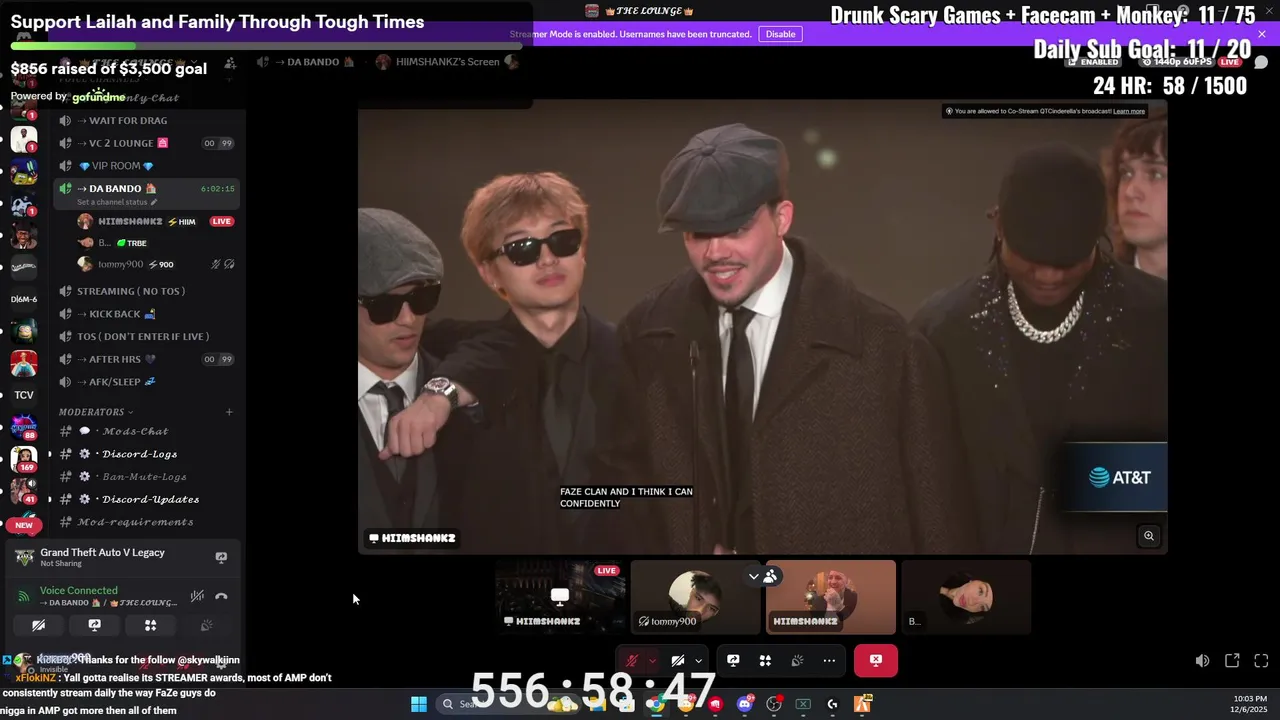Add a channel with the MODERATORS plus icon
Image resolution: width=1280 pixels, height=720 pixels.
pyautogui.click(x=229, y=412)
